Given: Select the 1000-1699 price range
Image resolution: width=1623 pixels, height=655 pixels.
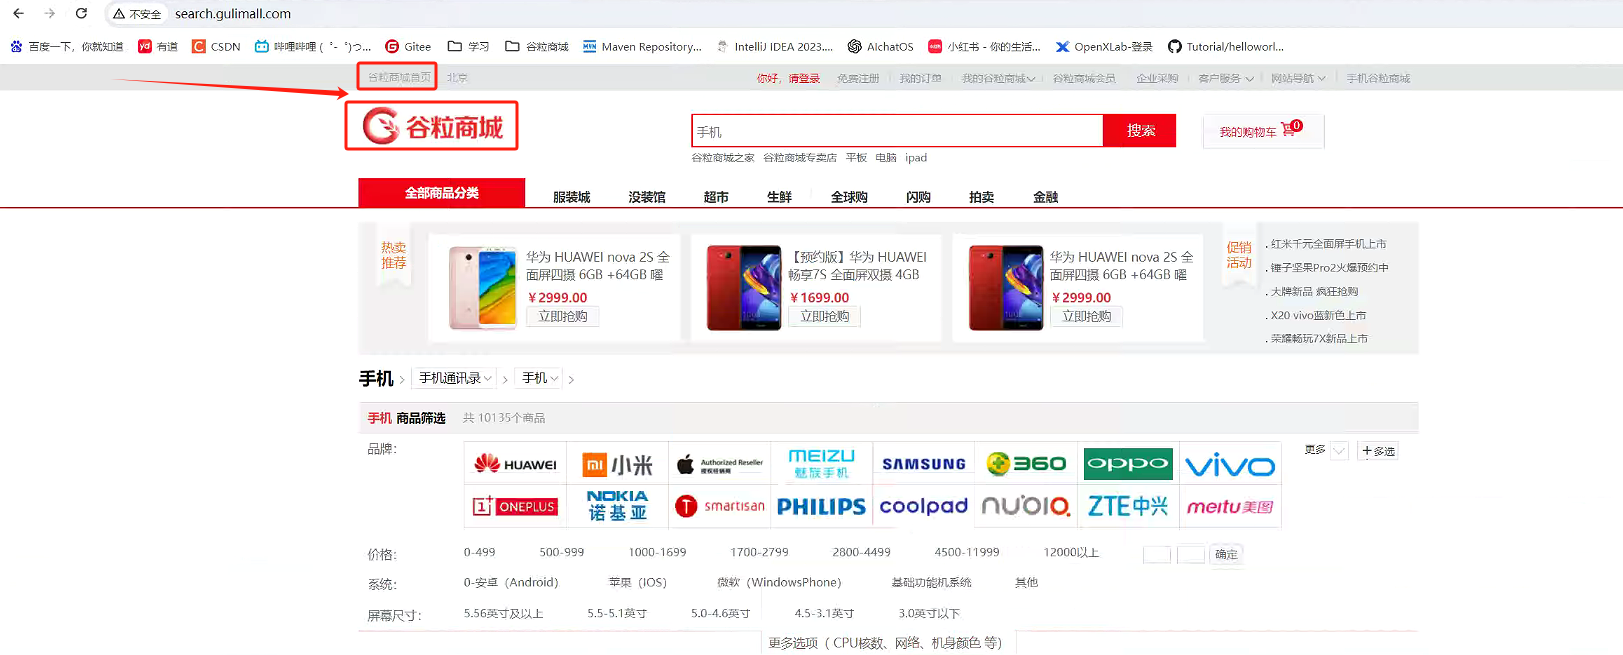Looking at the screenshot, I should [657, 552].
